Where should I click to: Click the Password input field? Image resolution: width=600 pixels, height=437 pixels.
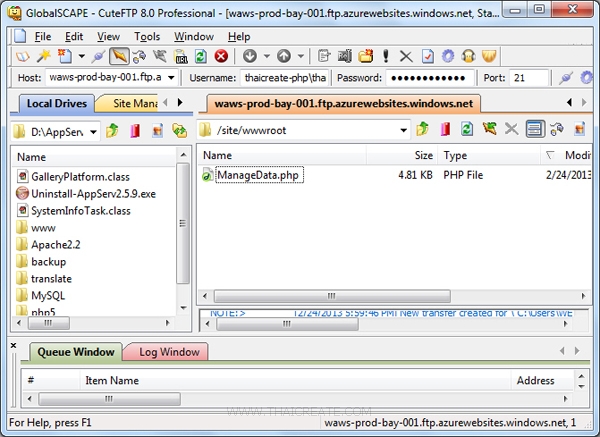click(430, 78)
